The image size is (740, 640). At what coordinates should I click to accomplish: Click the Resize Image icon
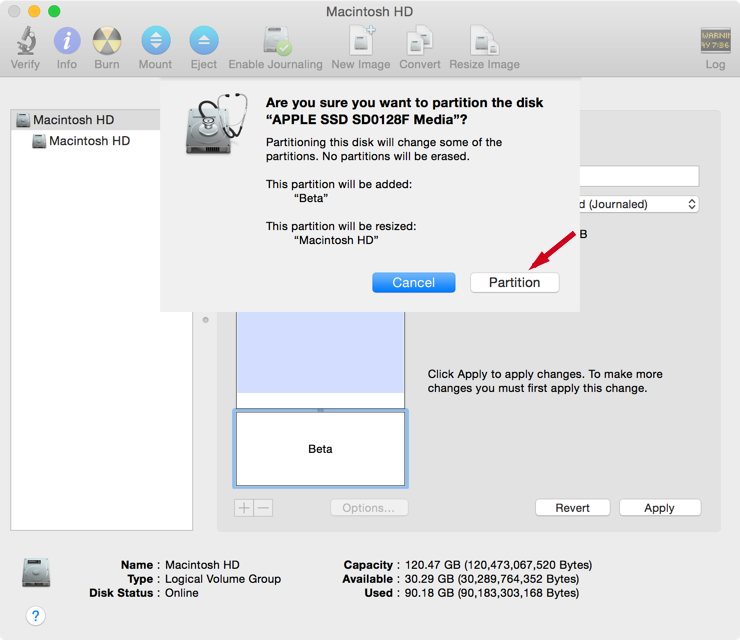(484, 41)
